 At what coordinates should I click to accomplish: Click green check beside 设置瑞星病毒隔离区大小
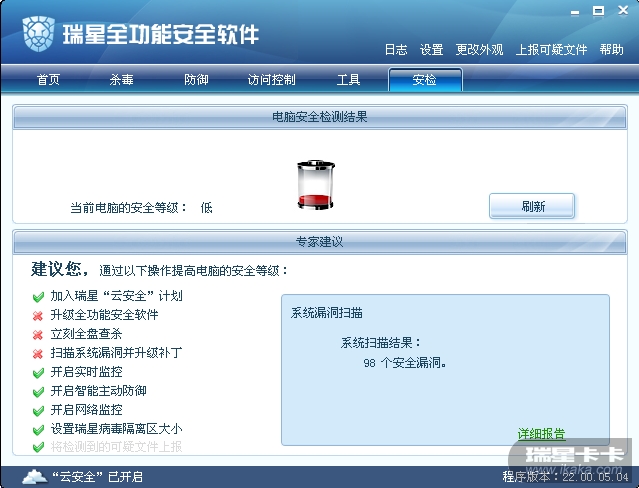pyautogui.click(x=38, y=430)
